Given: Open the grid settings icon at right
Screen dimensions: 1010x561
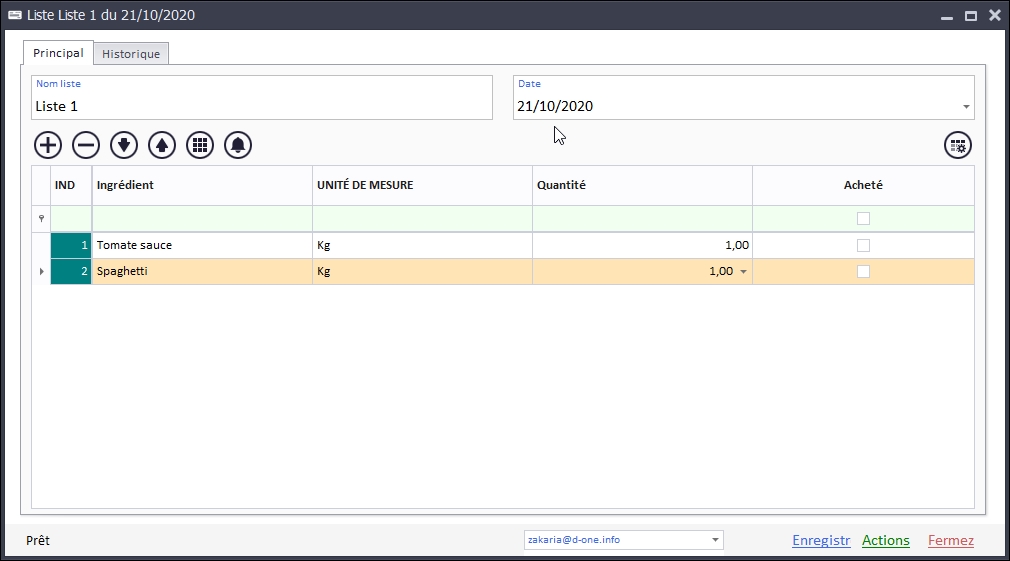Looking at the screenshot, I should (958, 145).
